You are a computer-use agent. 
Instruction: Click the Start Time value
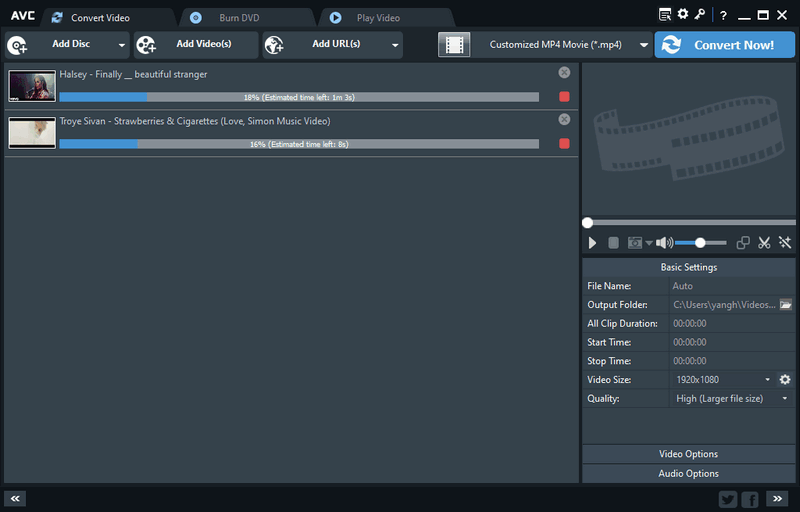pyautogui.click(x=690, y=342)
